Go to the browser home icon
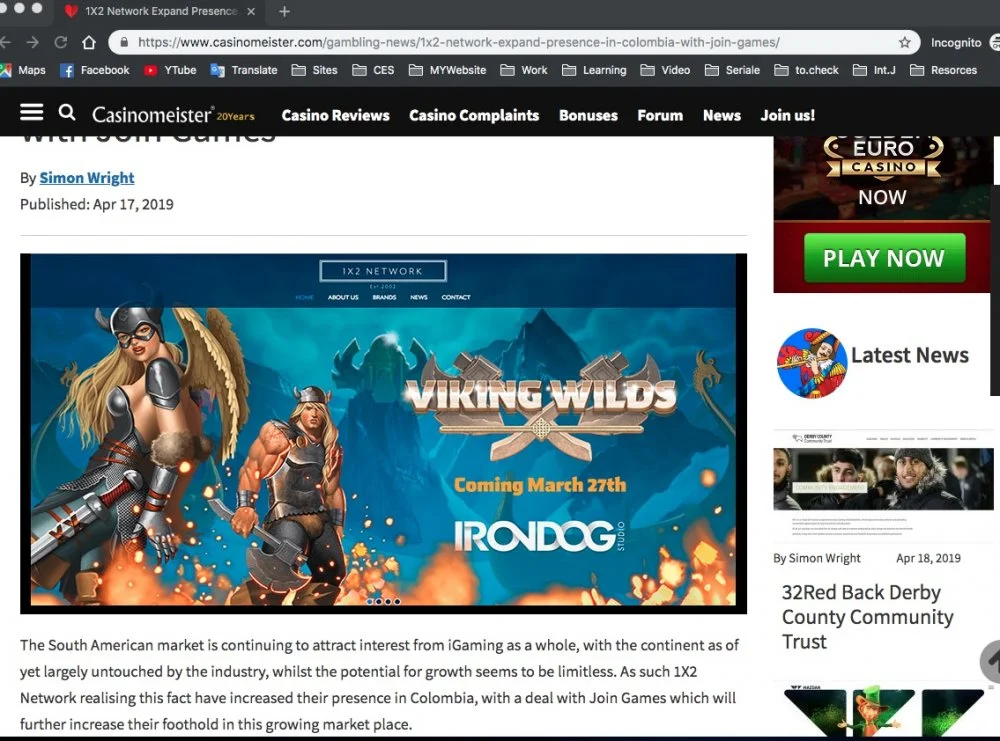This screenshot has width=1000, height=741. [89, 43]
